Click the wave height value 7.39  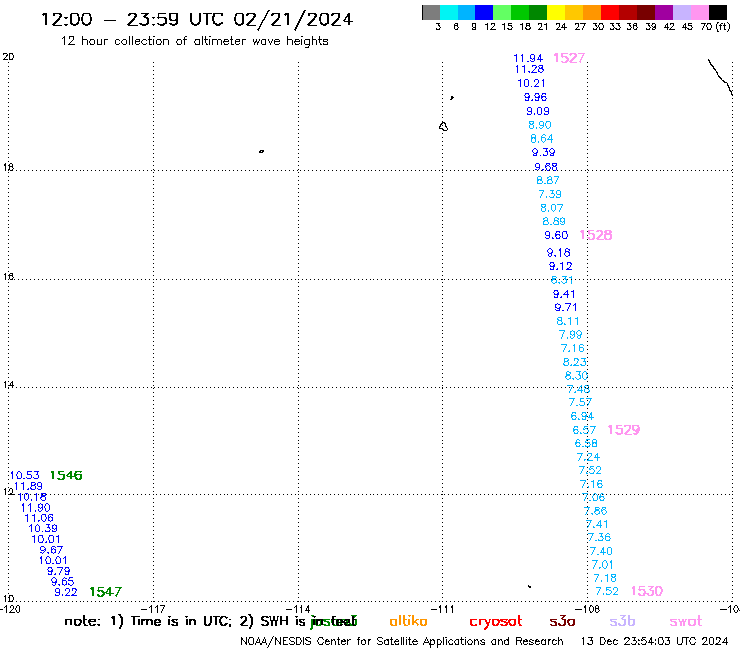point(550,194)
